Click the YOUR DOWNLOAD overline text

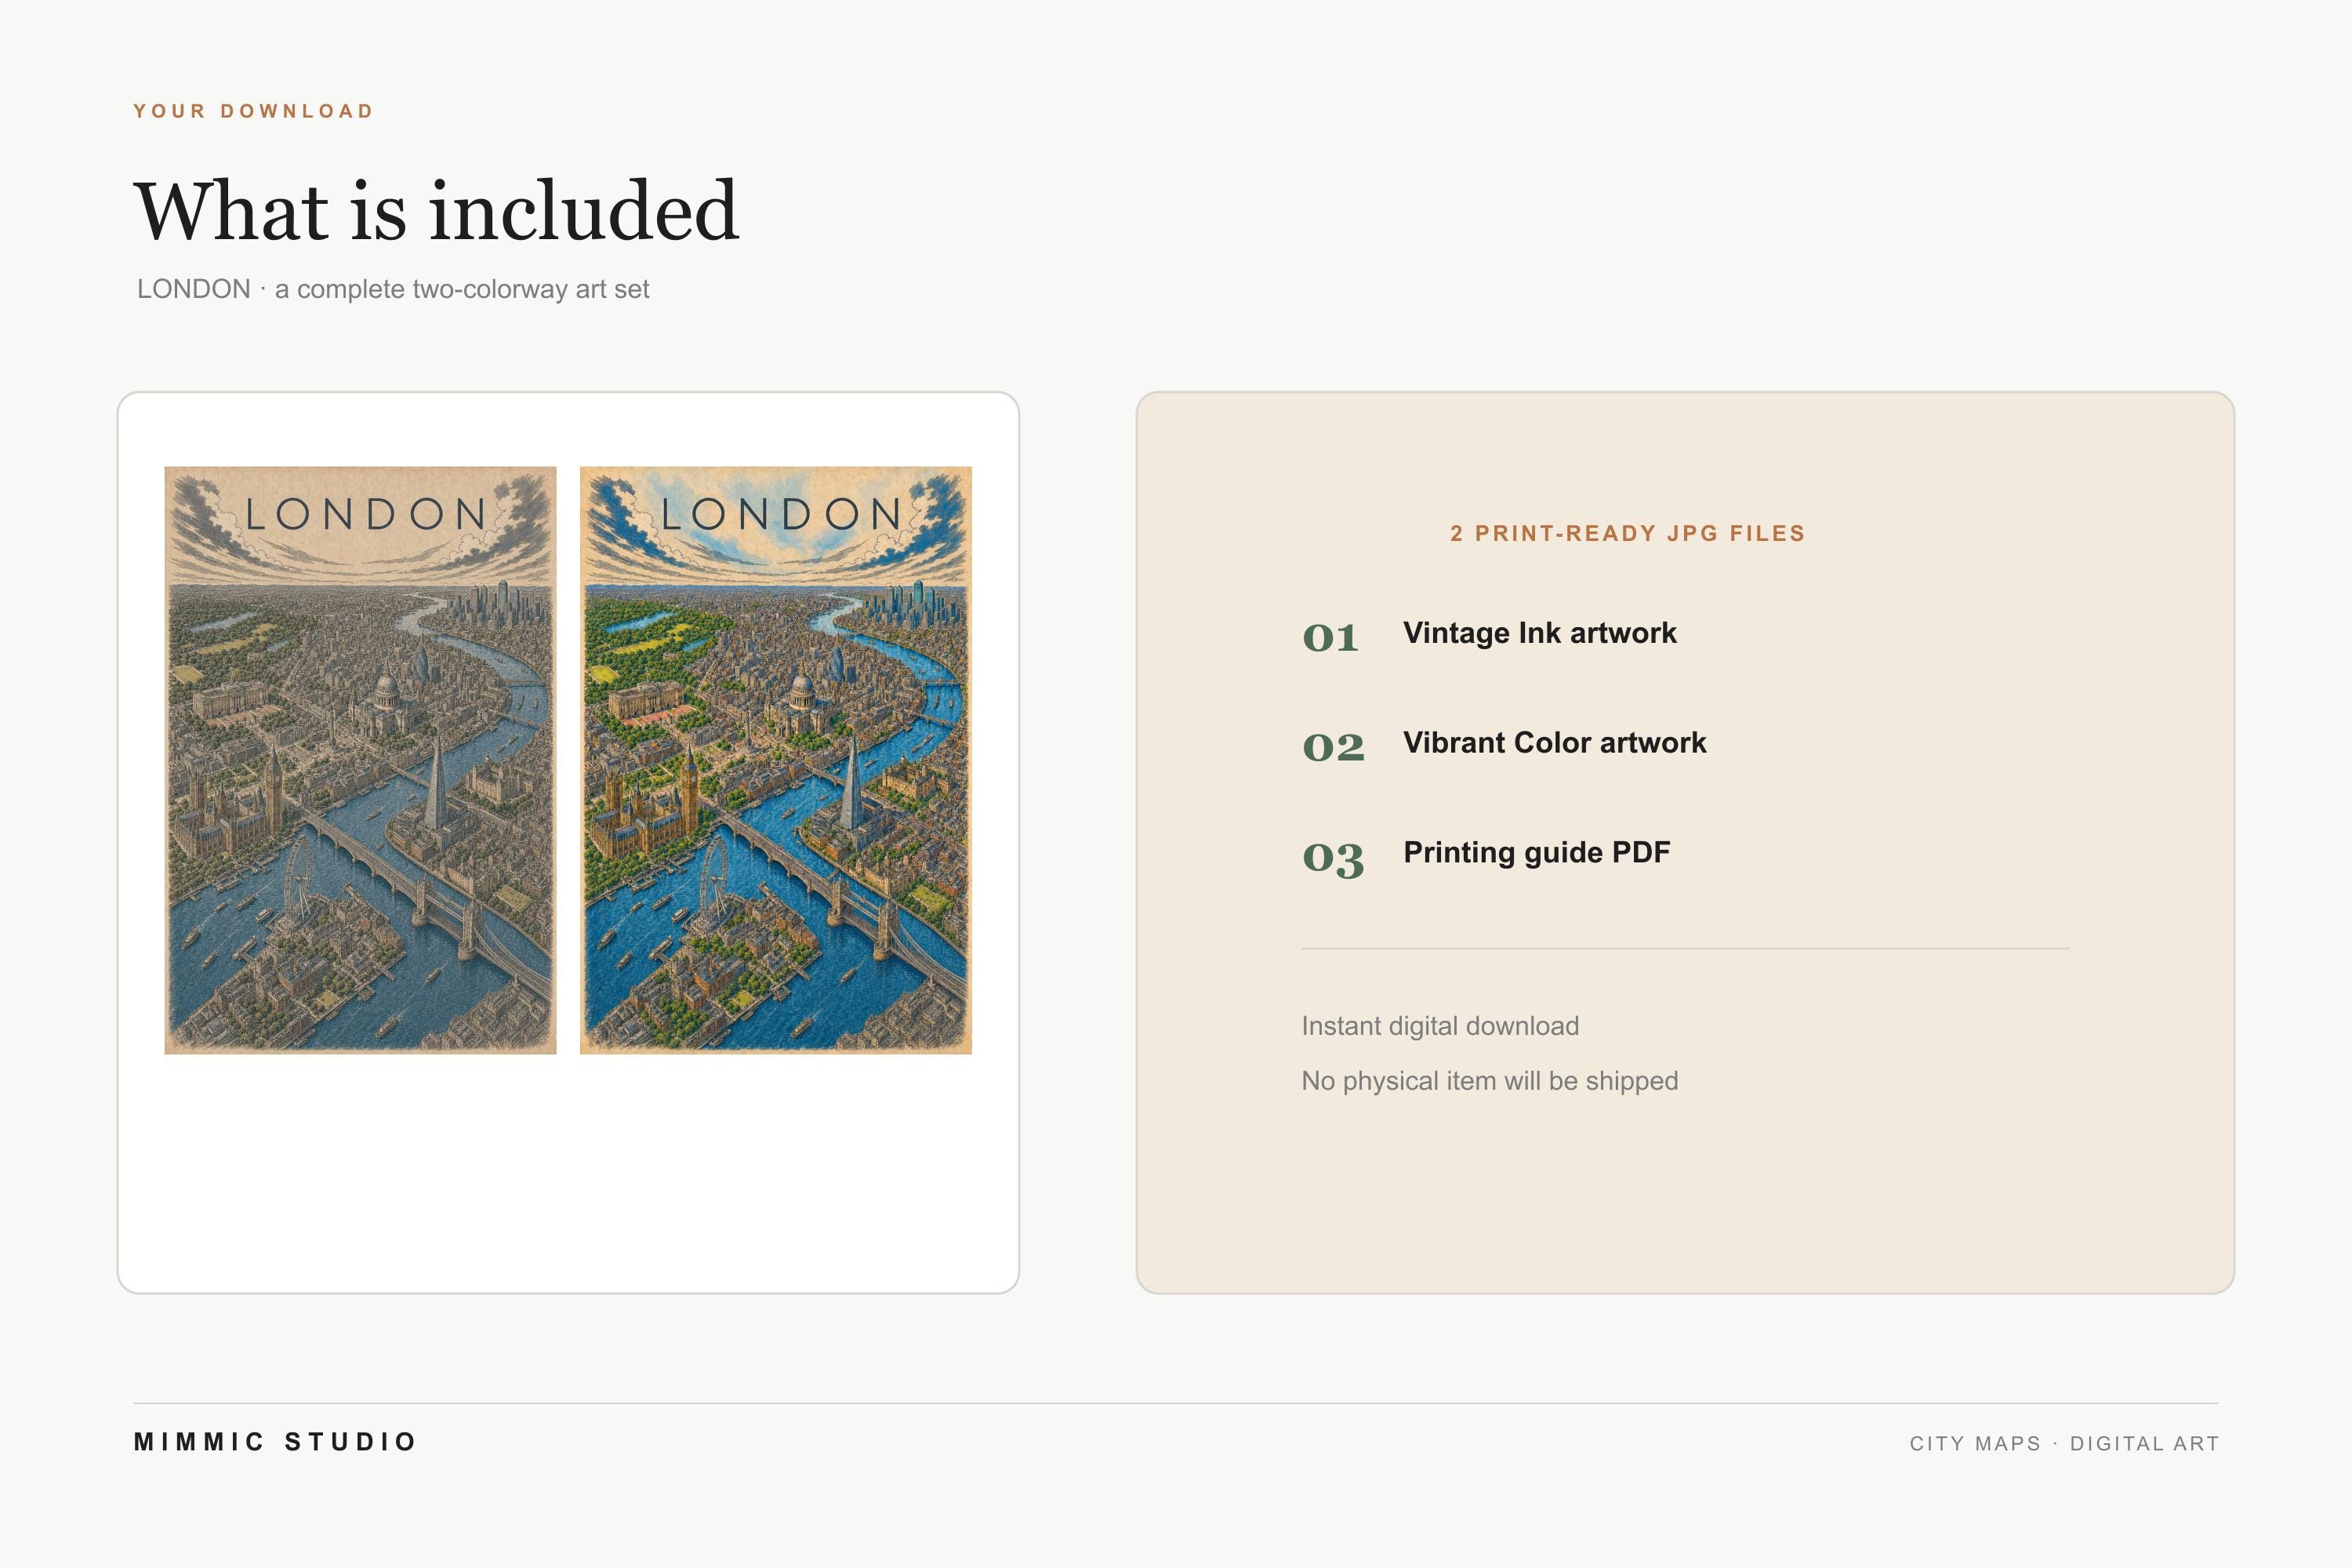[x=254, y=111]
